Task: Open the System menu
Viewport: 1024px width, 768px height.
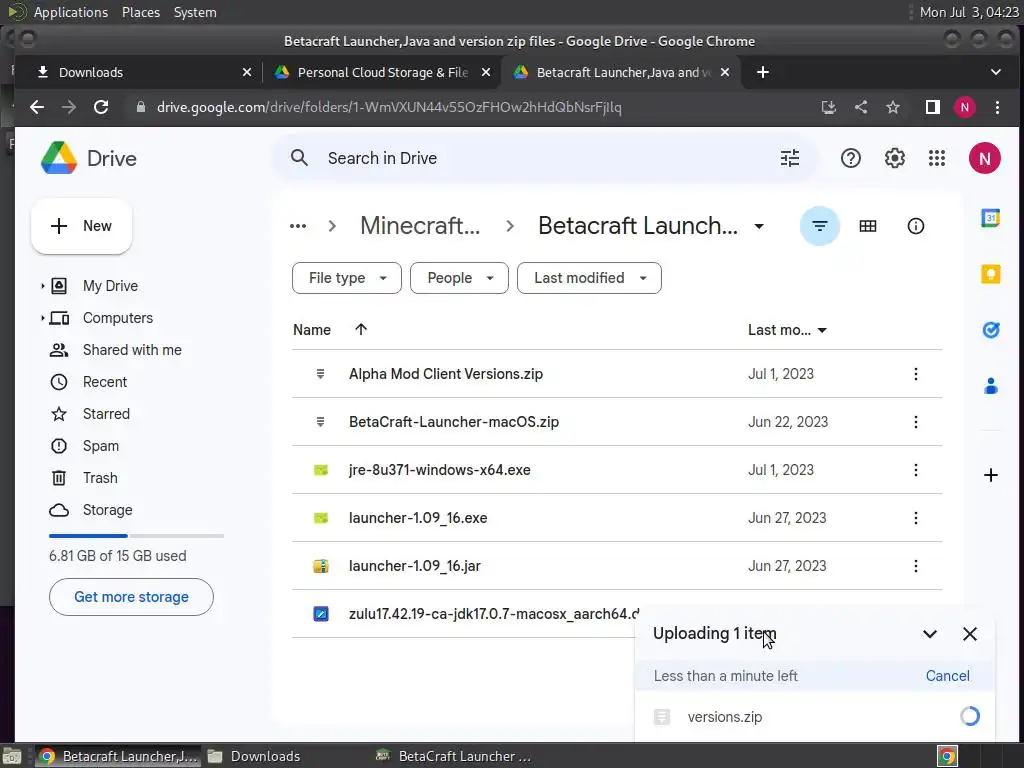Action: (195, 12)
